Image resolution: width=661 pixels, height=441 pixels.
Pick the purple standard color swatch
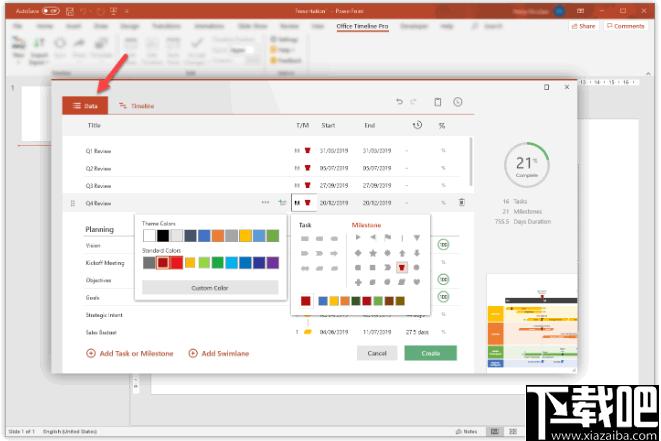(x=273, y=263)
